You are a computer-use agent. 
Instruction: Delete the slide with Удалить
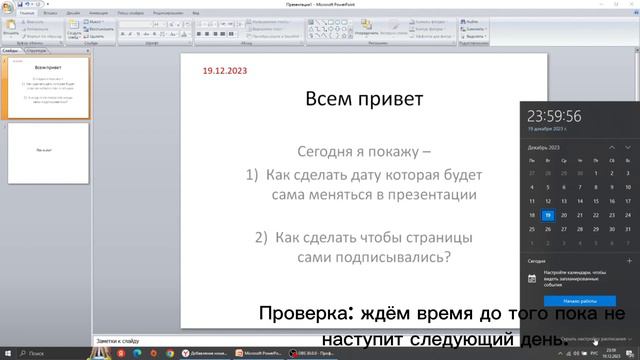[x=94, y=36]
